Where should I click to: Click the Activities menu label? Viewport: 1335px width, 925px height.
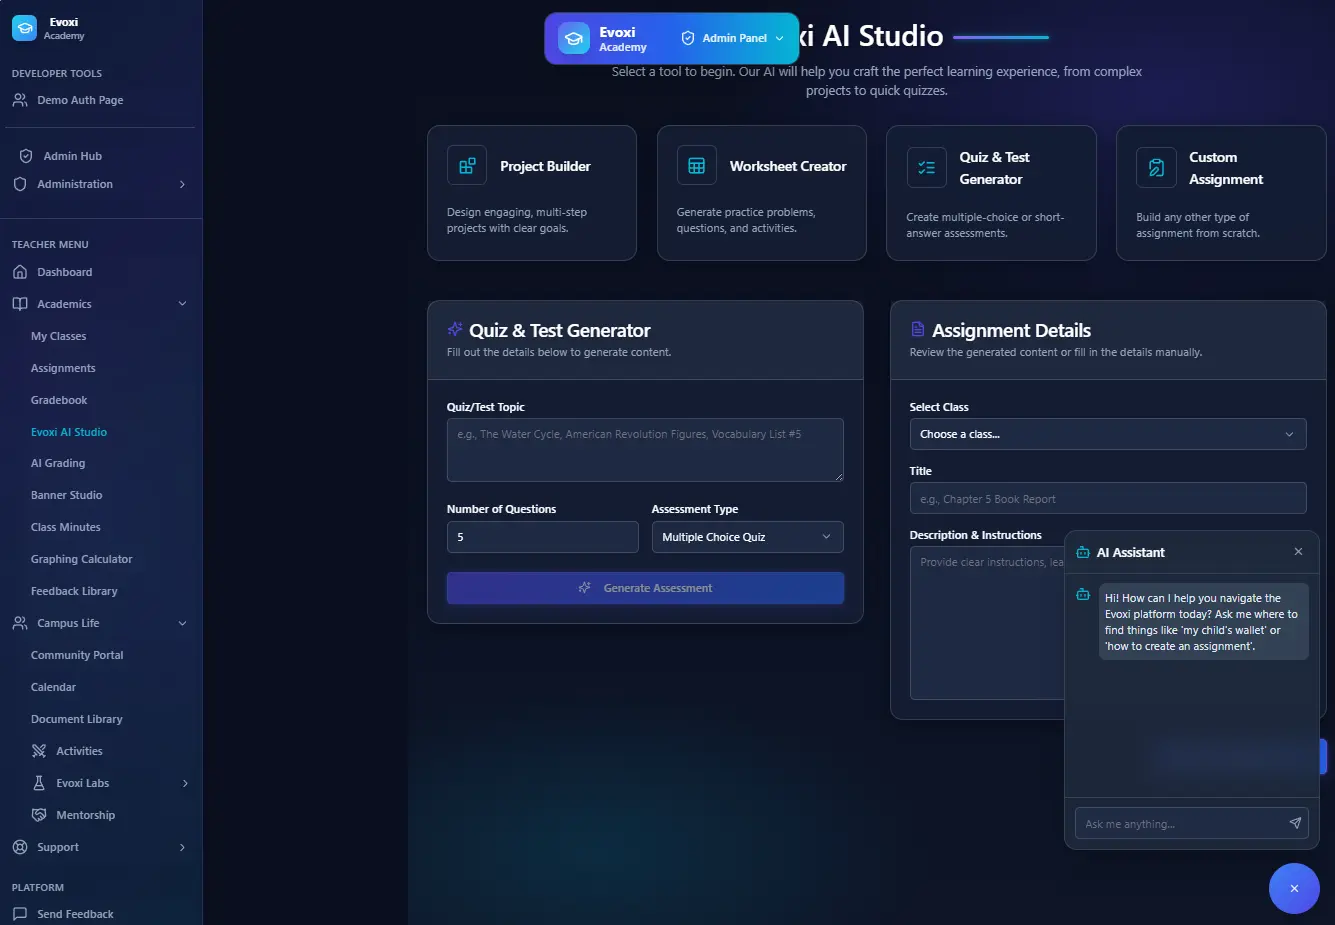point(79,751)
